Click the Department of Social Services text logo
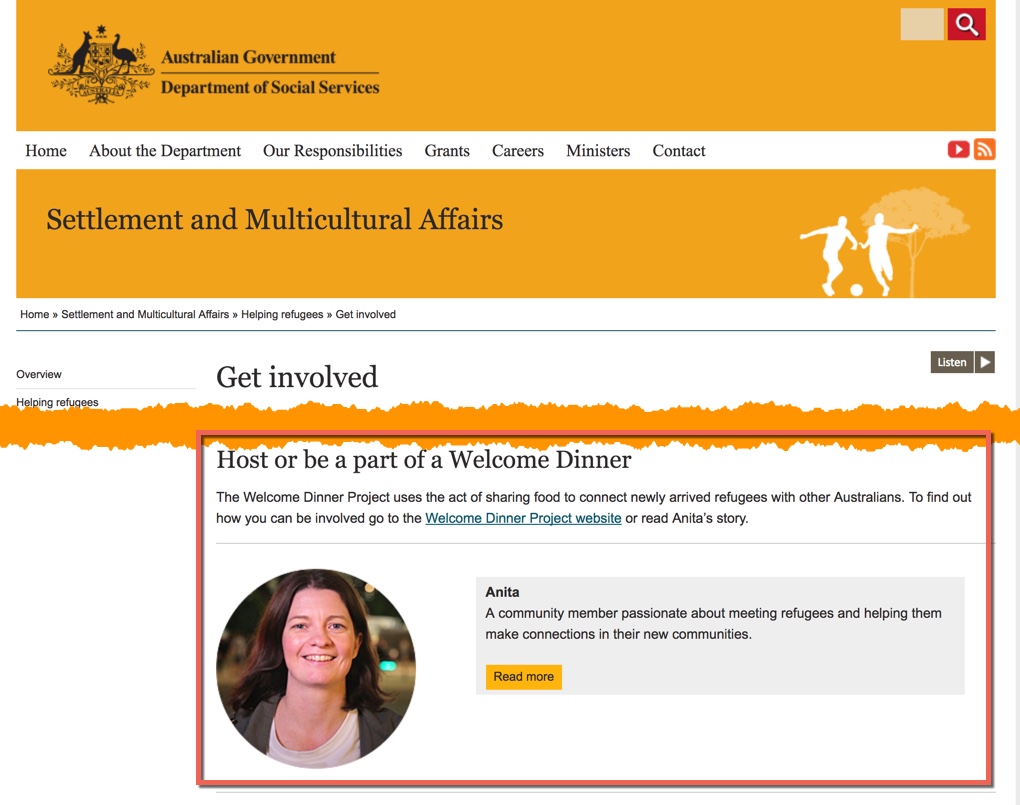Viewport: 1020px width, 805px height. click(x=270, y=87)
